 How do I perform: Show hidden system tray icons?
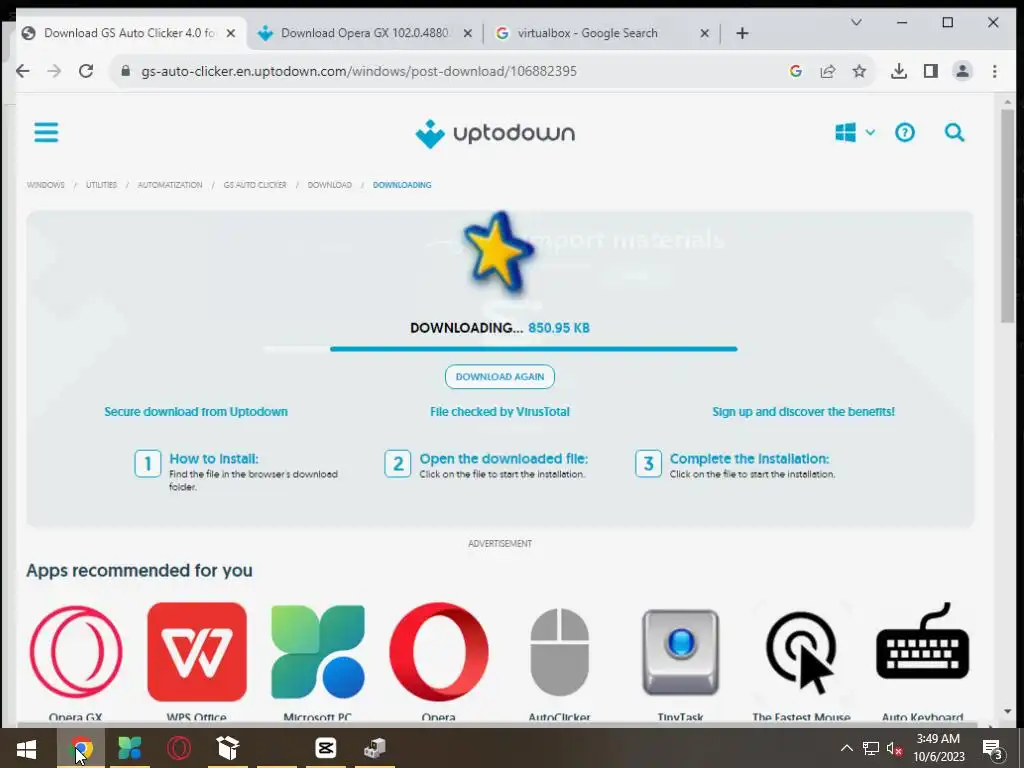point(846,748)
